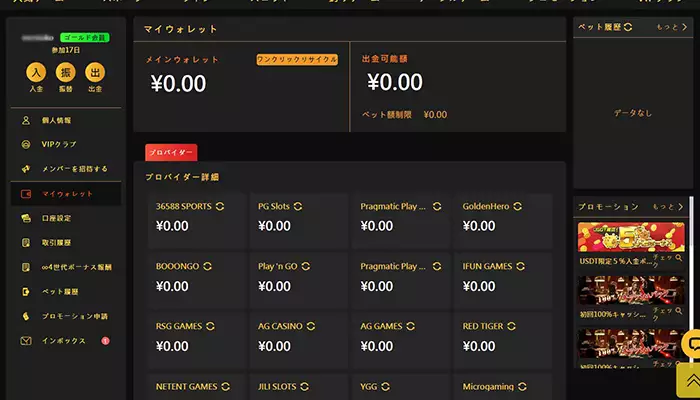Refresh the 36588 SPORTS balance

(219, 206)
